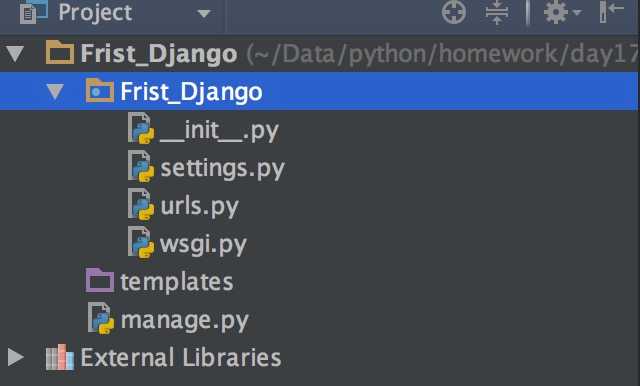Click the Python icon of settings.py
This screenshot has height=386, width=640.
click(x=141, y=166)
